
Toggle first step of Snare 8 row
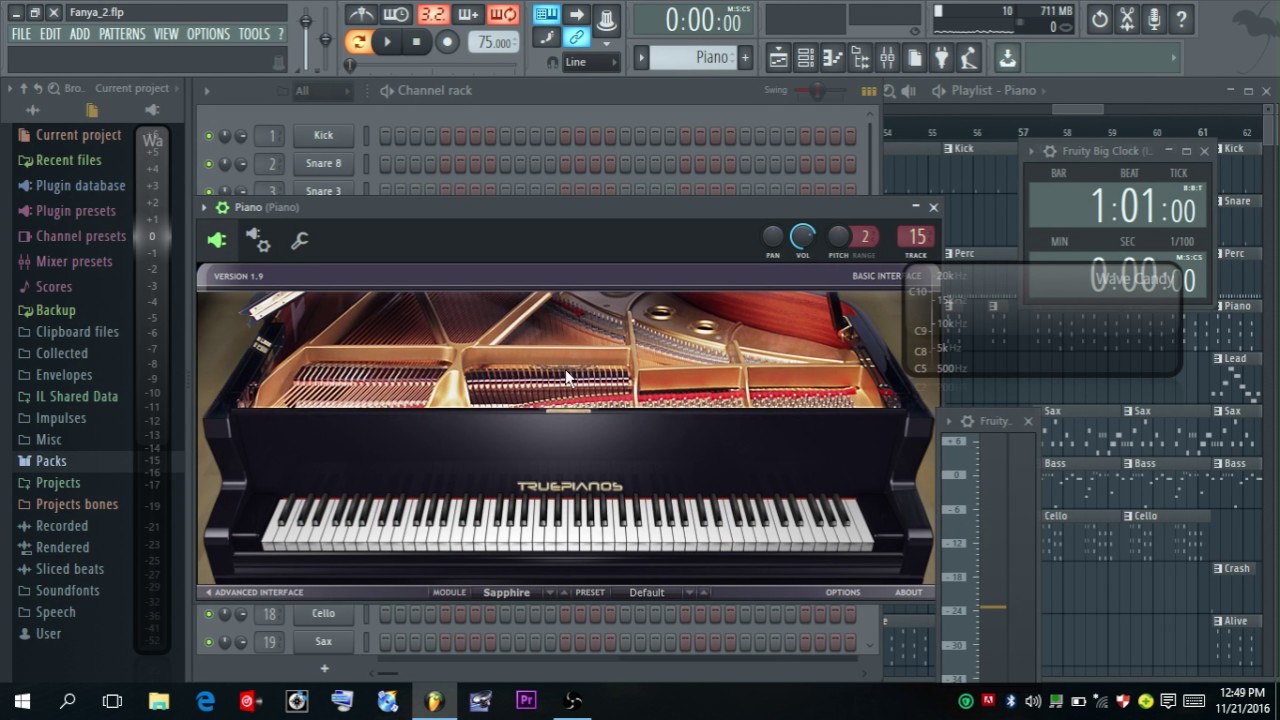click(x=386, y=164)
